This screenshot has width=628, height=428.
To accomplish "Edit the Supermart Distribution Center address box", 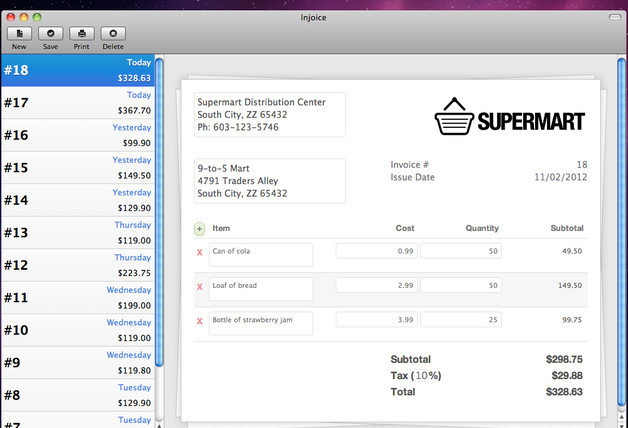I will (x=269, y=115).
